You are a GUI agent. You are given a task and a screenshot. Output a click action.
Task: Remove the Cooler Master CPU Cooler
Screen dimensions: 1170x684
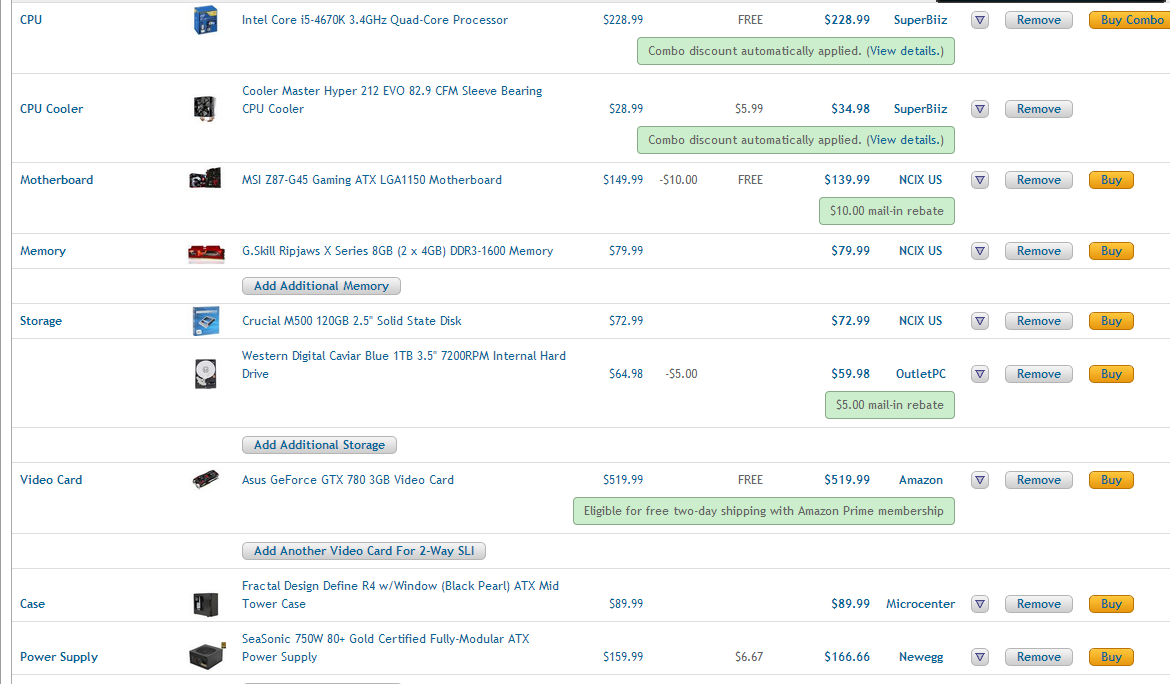click(x=1039, y=109)
